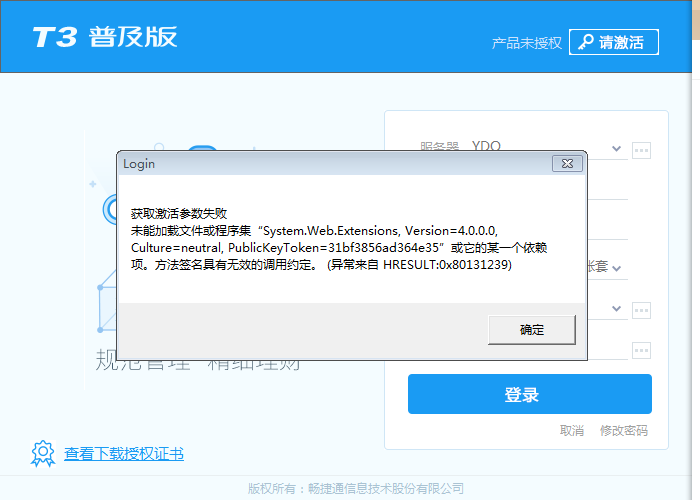Click the browse button beside 服务器 field
The height and width of the screenshot is (500, 700).
(x=642, y=150)
